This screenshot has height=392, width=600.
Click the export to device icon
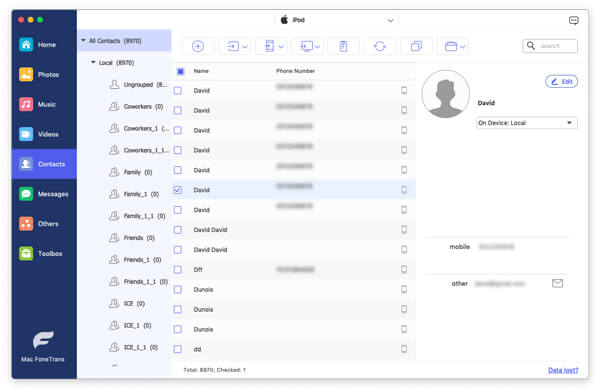point(269,46)
